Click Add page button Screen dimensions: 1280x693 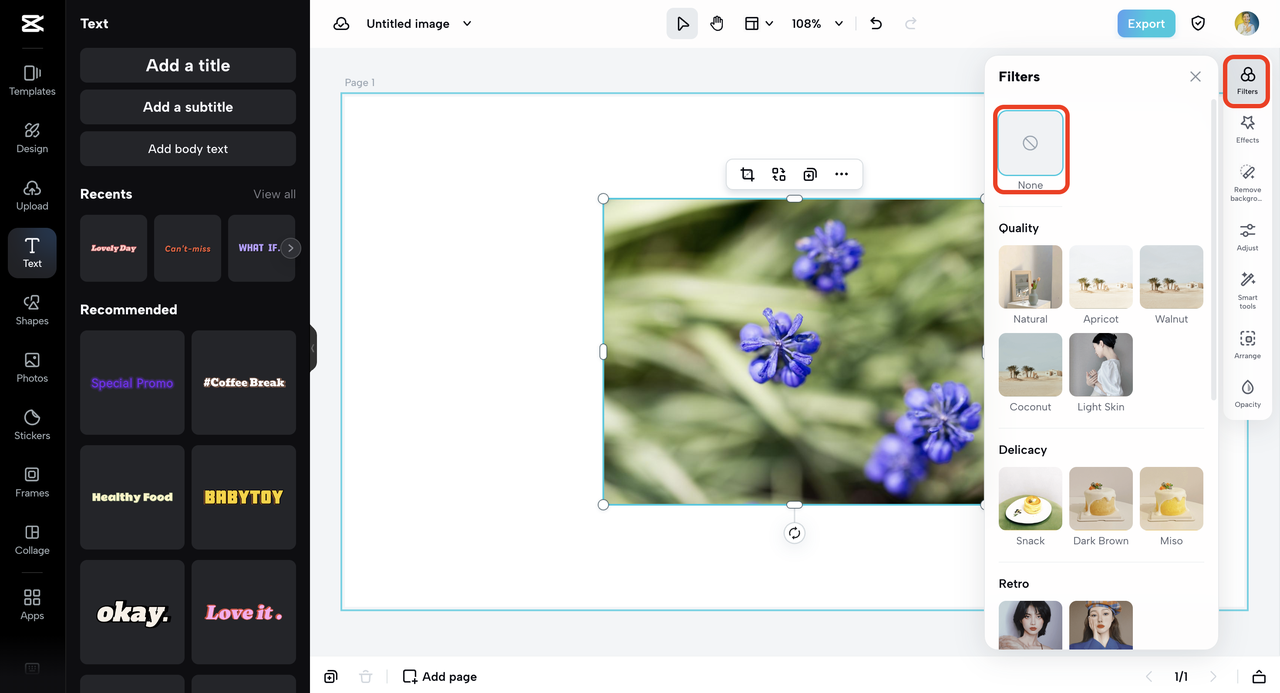click(440, 677)
